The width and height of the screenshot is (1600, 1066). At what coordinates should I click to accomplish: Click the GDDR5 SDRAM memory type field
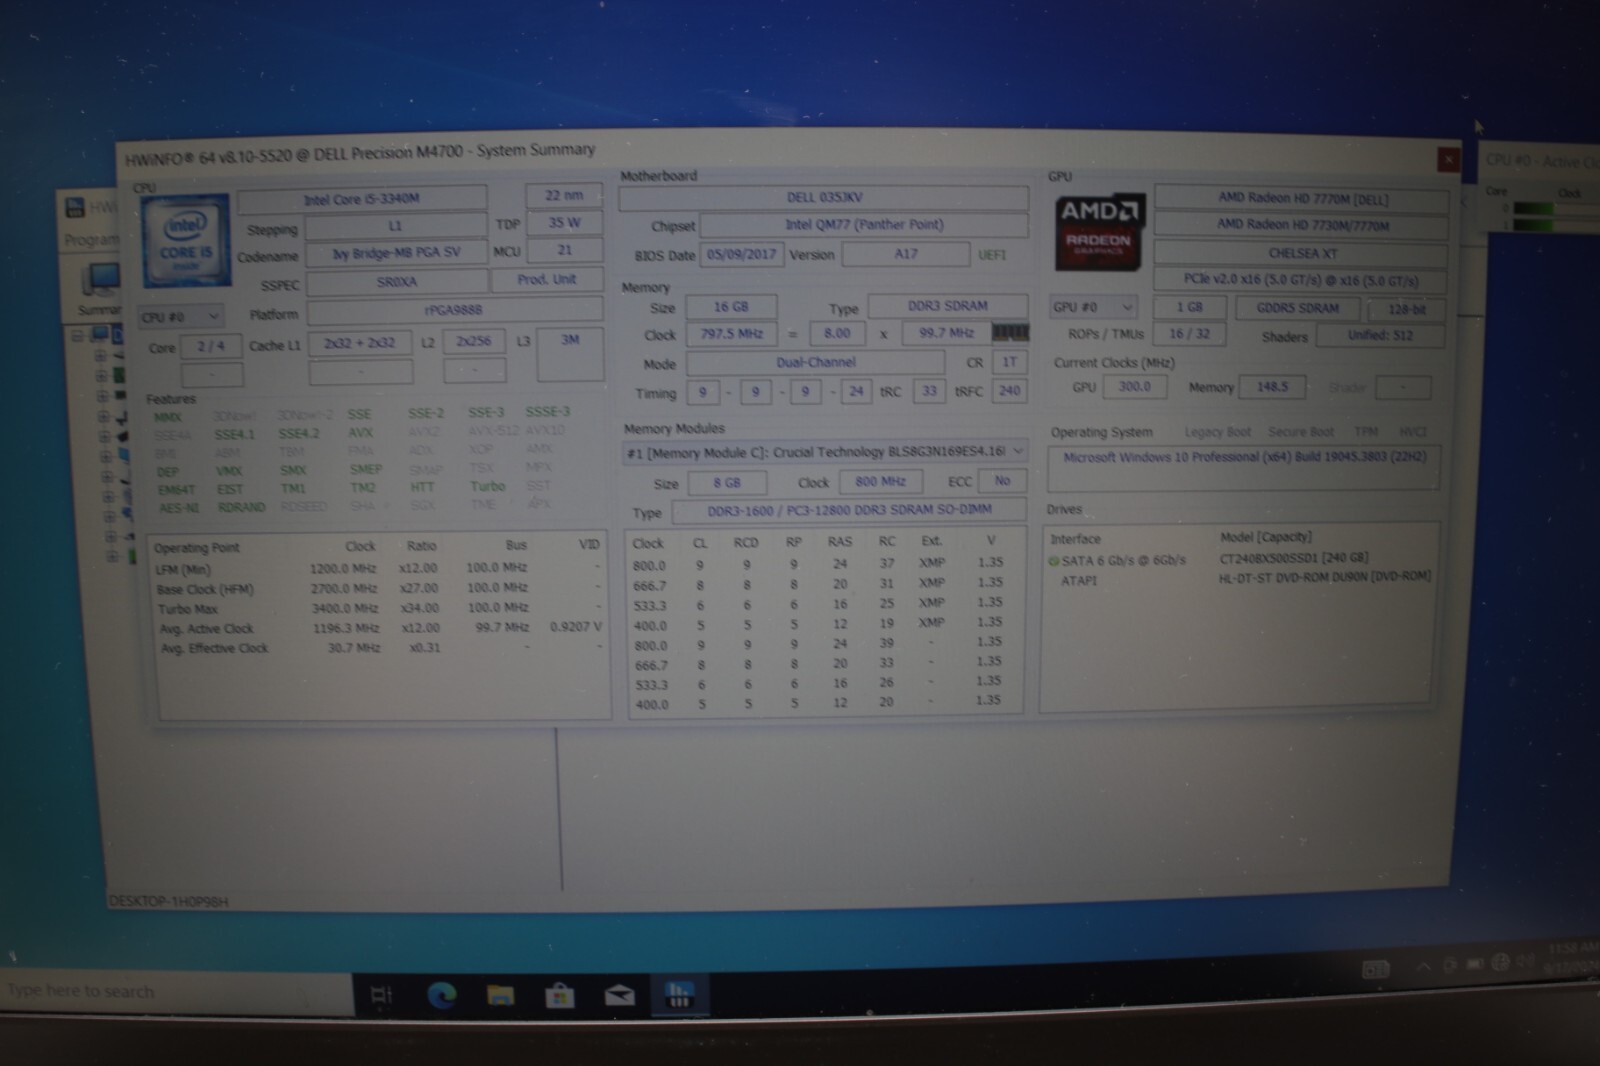(1297, 308)
